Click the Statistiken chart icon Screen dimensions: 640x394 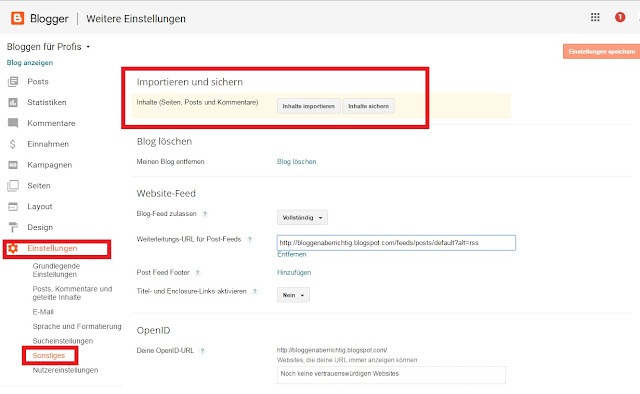tap(13, 102)
